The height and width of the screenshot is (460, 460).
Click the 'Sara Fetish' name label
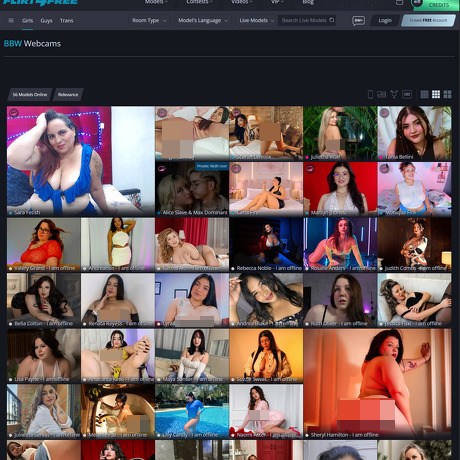pyautogui.click(x=27, y=212)
